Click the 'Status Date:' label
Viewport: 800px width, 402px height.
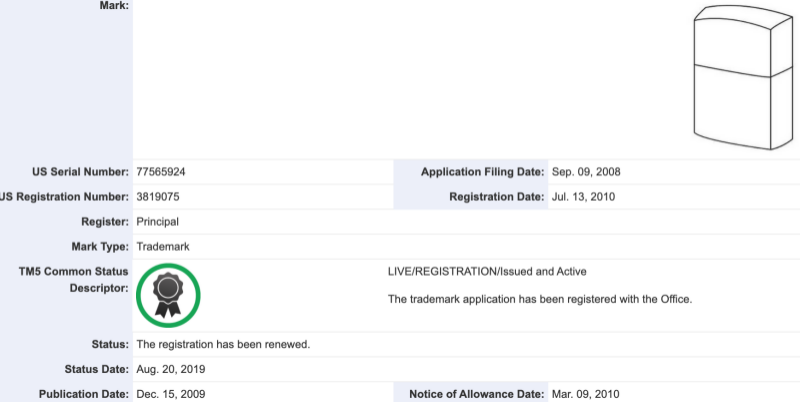[x=97, y=369]
